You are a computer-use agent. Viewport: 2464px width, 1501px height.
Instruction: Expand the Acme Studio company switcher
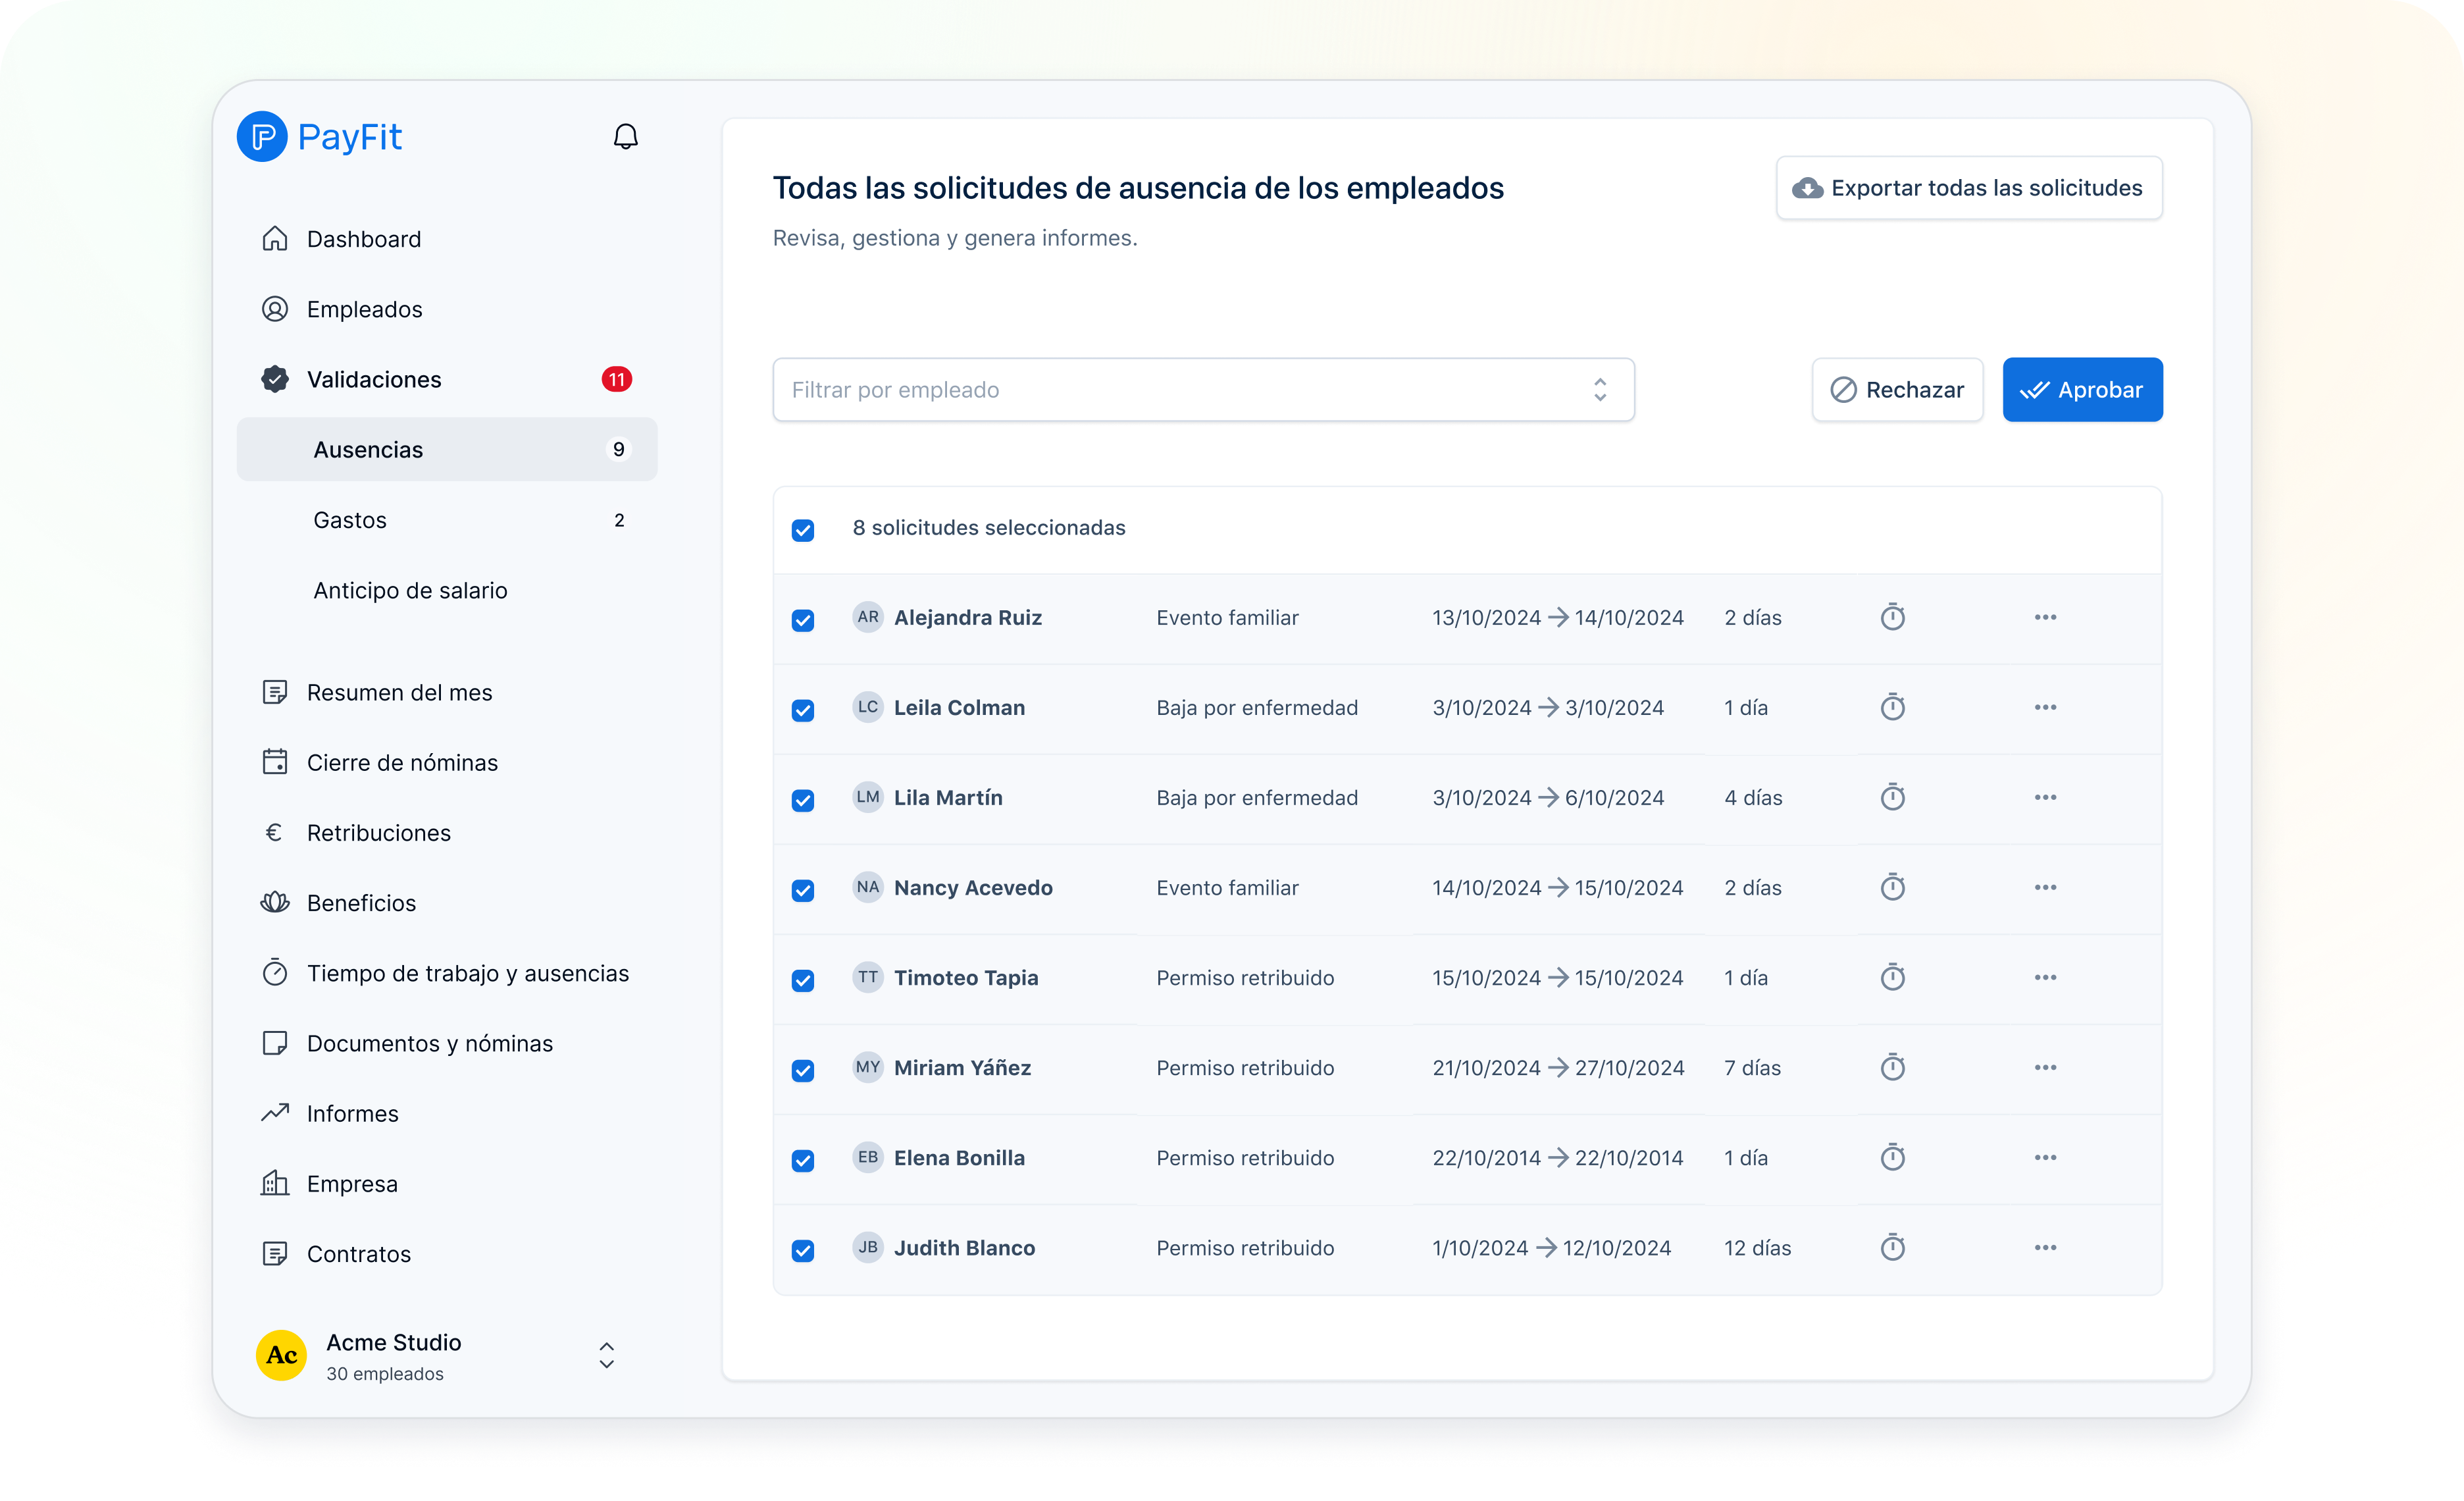click(606, 1355)
